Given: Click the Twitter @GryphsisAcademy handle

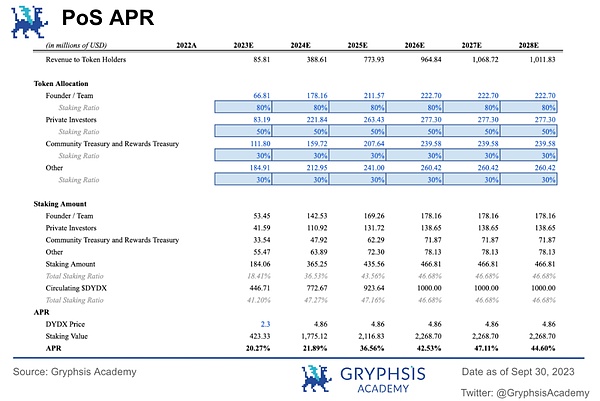Looking at the screenshot, I should 527,390.
